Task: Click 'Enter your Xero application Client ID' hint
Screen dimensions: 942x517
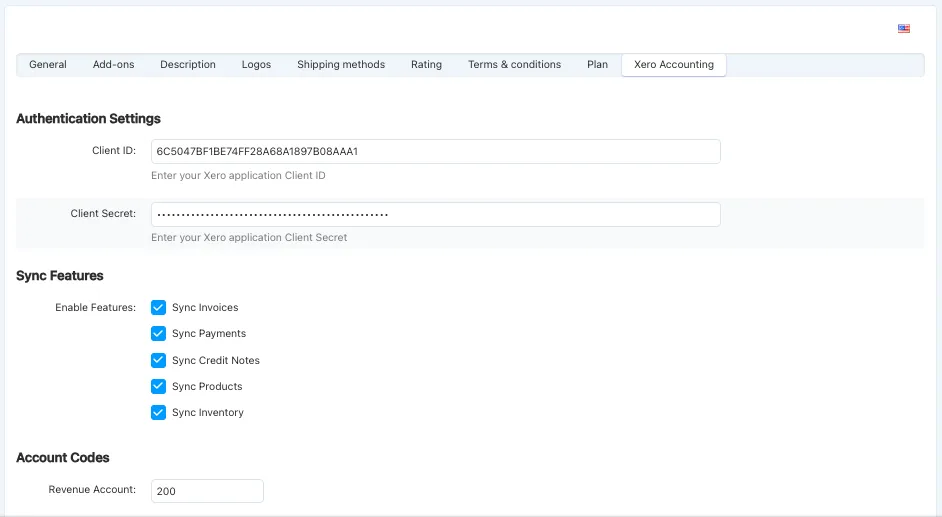Action: click(x=238, y=175)
